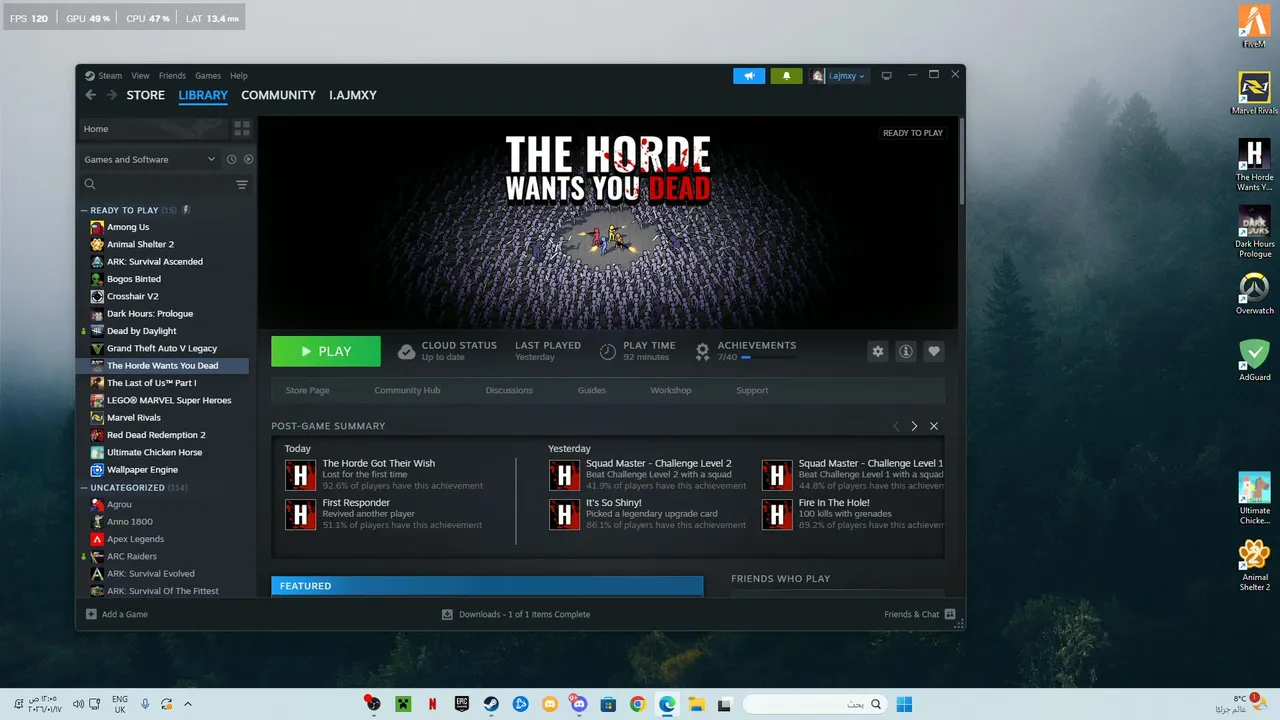The image size is (1280, 720).
Task: Open the Community Hub link
Action: pyautogui.click(x=407, y=390)
